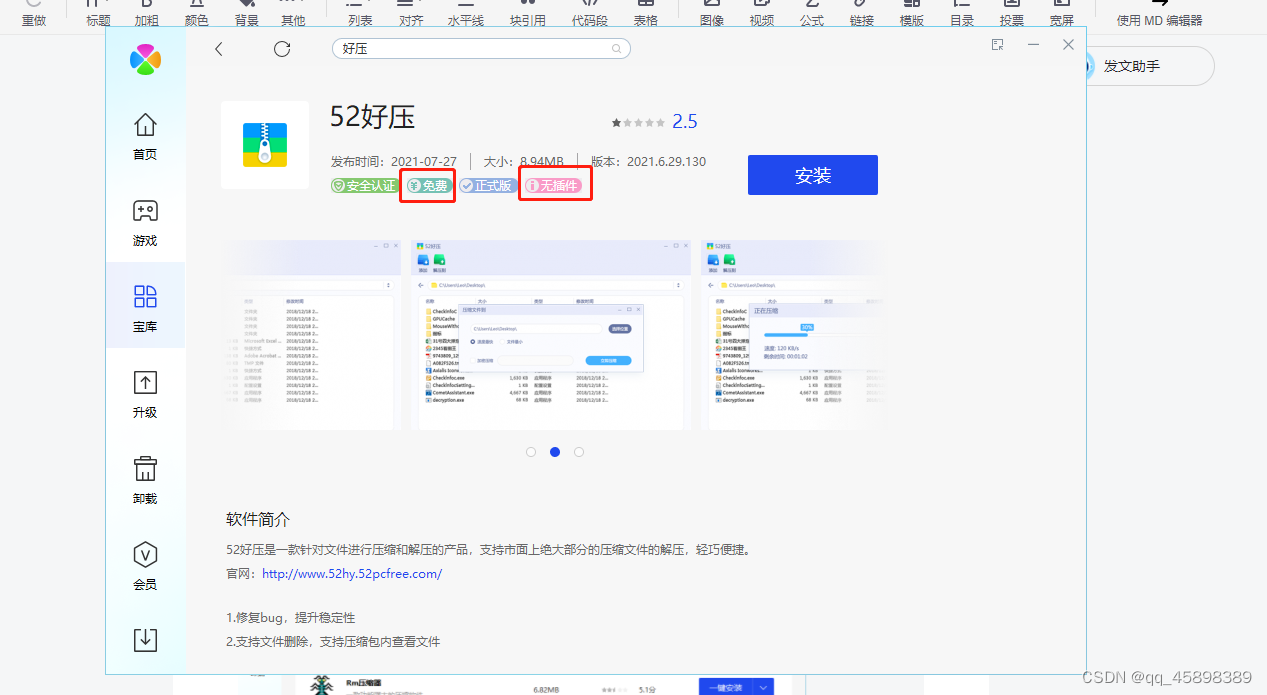Click the 正式版 badge
Image resolution: width=1267 pixels, height=695 pixels.
click(487, 186)
